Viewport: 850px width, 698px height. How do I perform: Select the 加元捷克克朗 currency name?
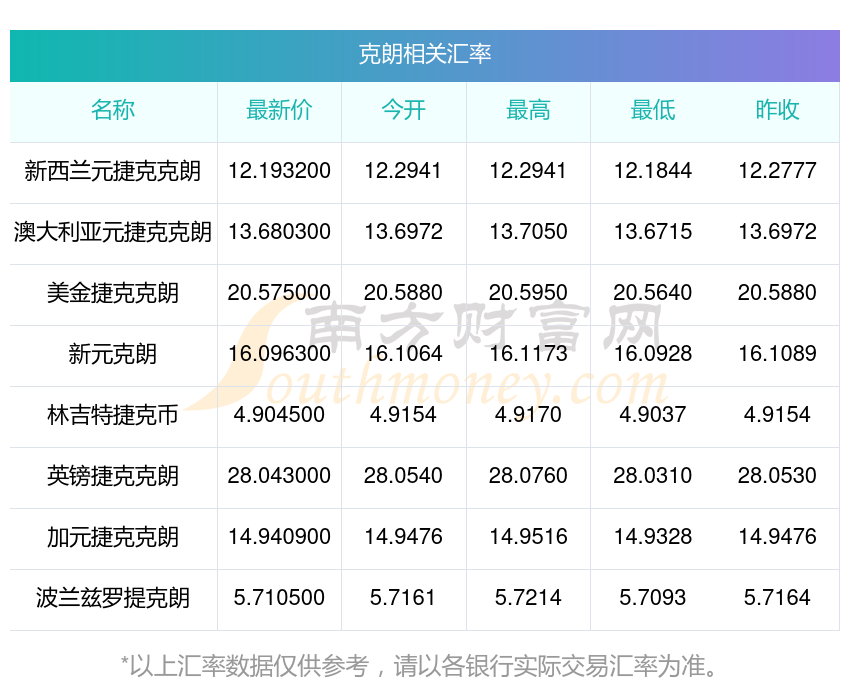[113, 537]
